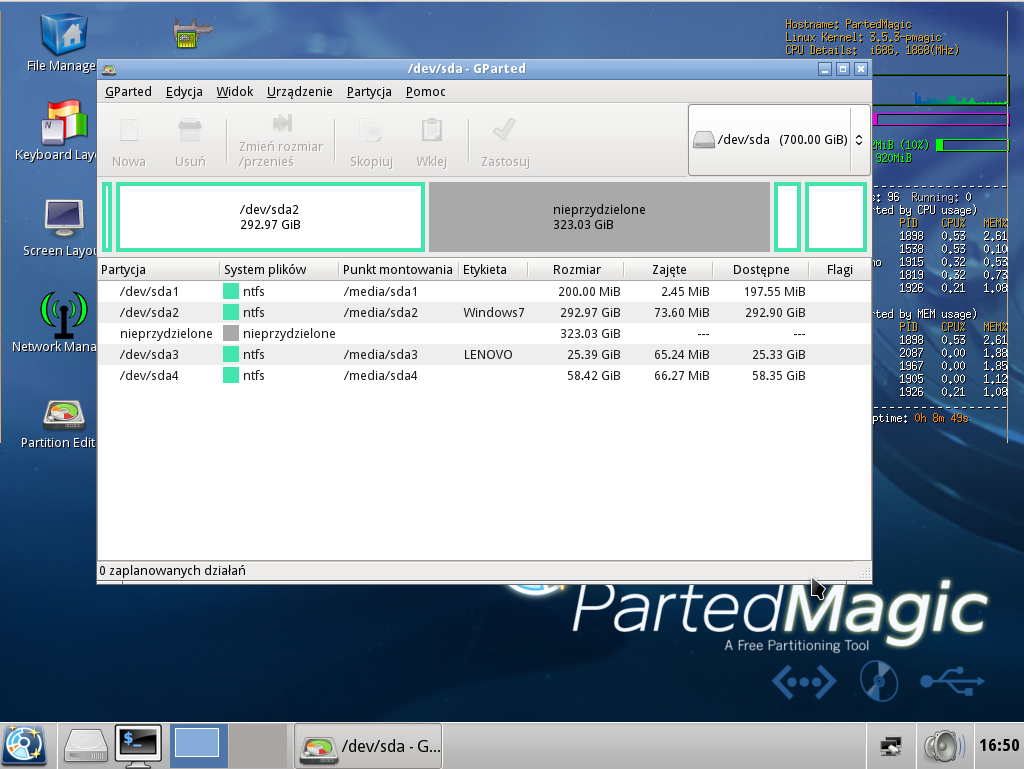
Task: Sort by System plików column header
Action: click(280, 270)
